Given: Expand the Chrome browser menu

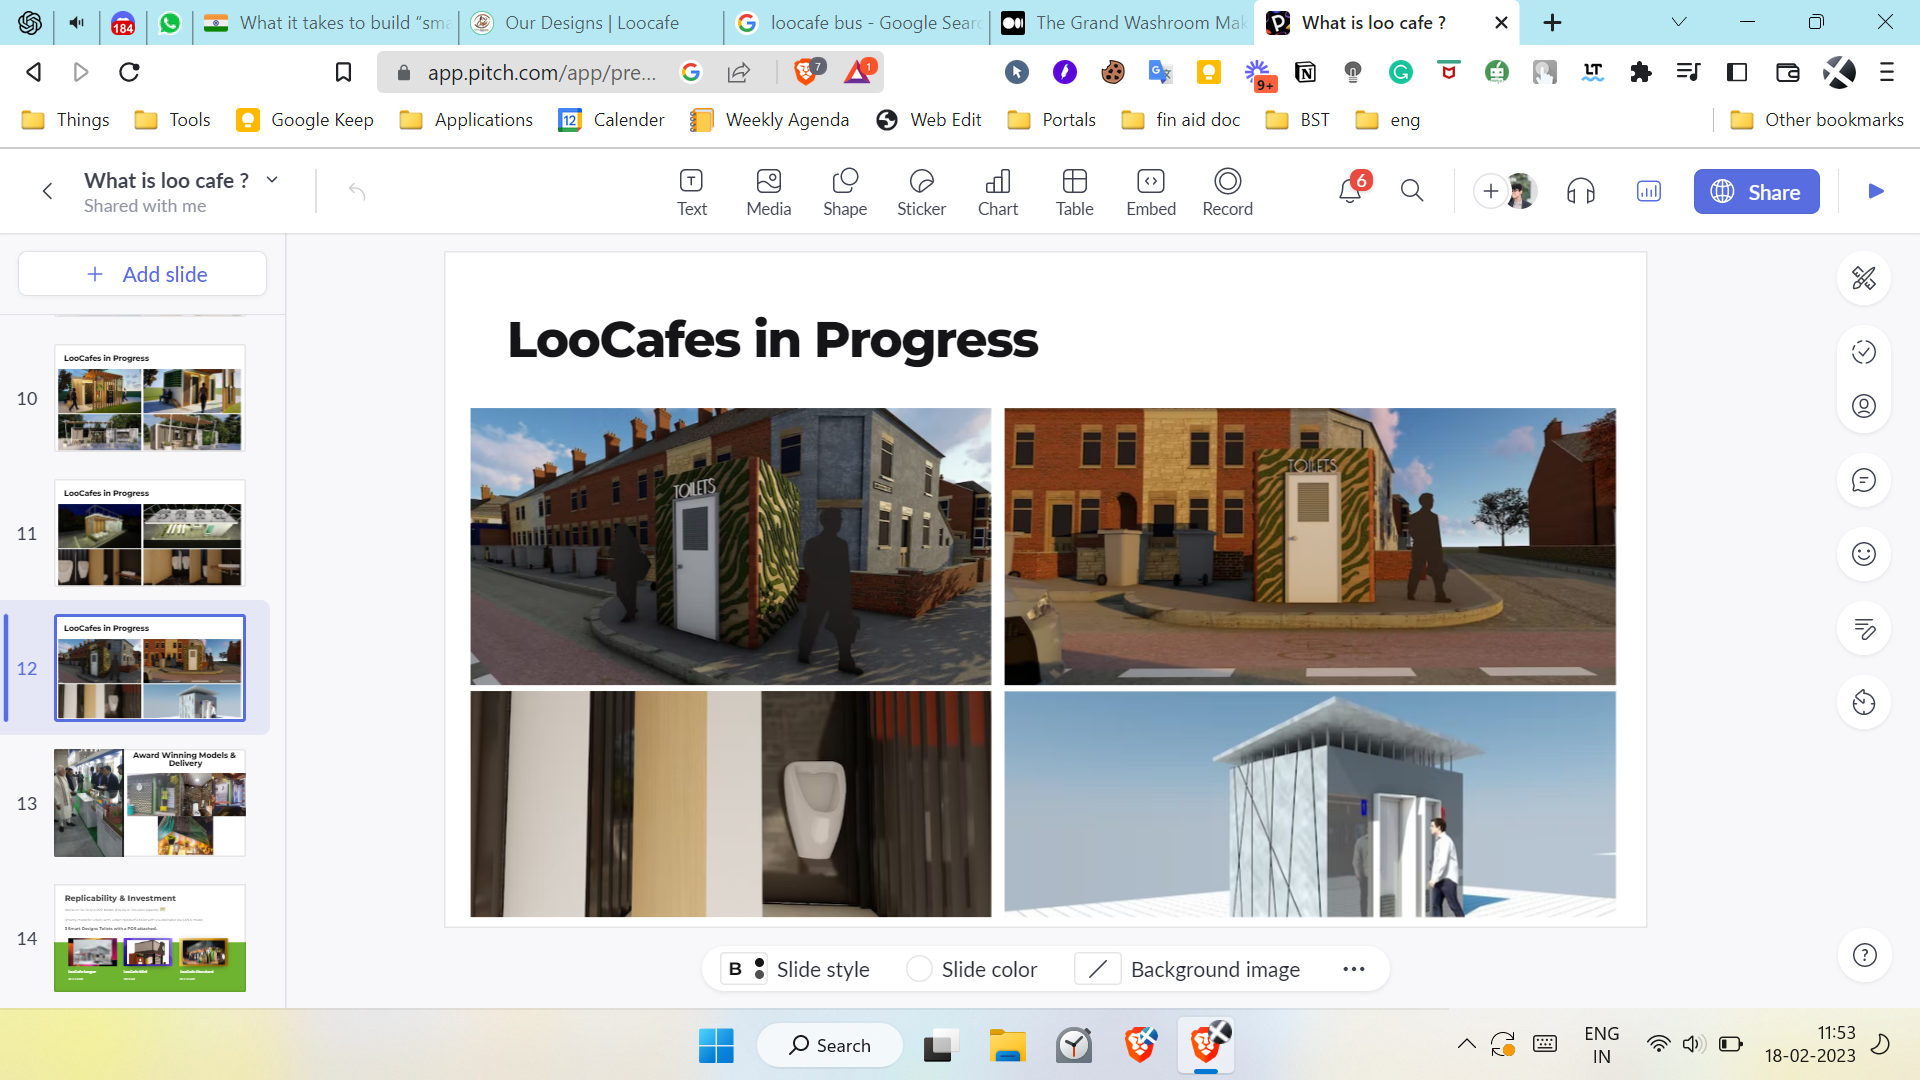Looking at the screenshot, I should coord(1888,71).
